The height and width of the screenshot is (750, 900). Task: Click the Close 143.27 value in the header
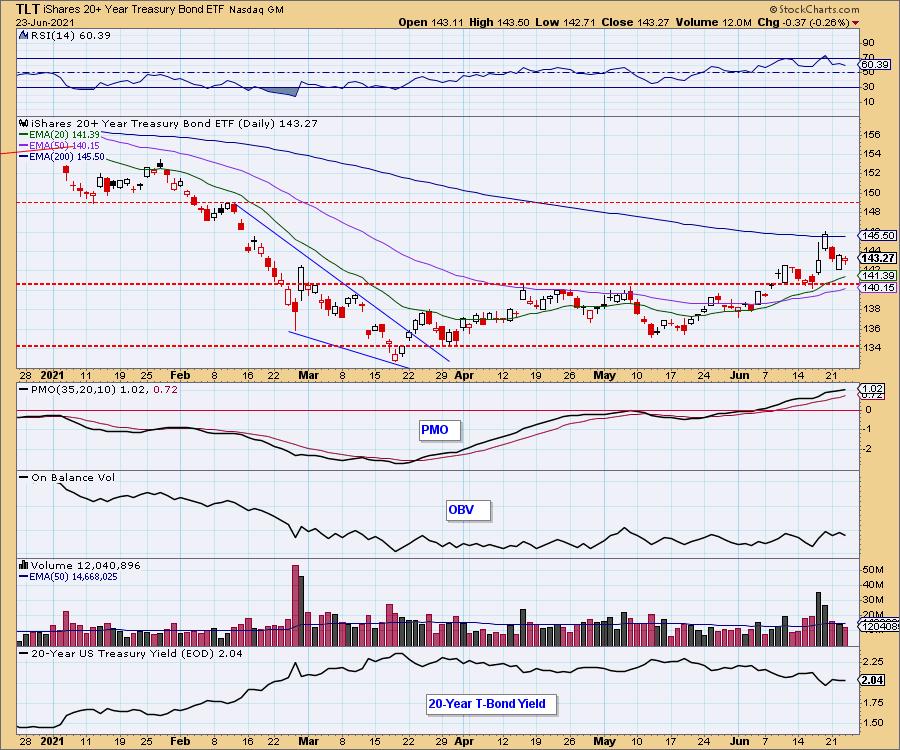(x=635, y=22)
